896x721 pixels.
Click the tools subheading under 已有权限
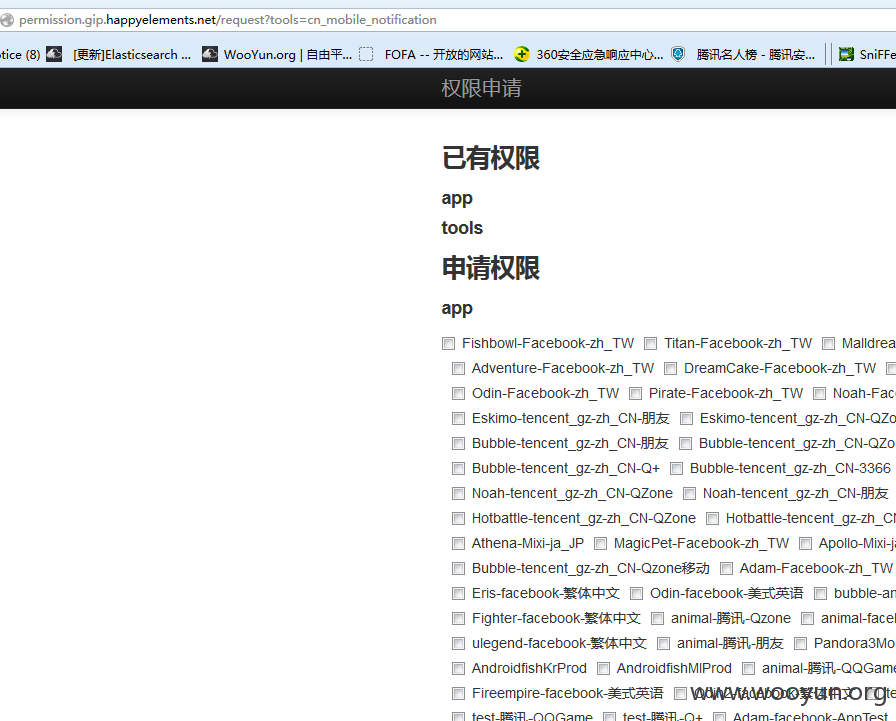[x=462, y=228]
